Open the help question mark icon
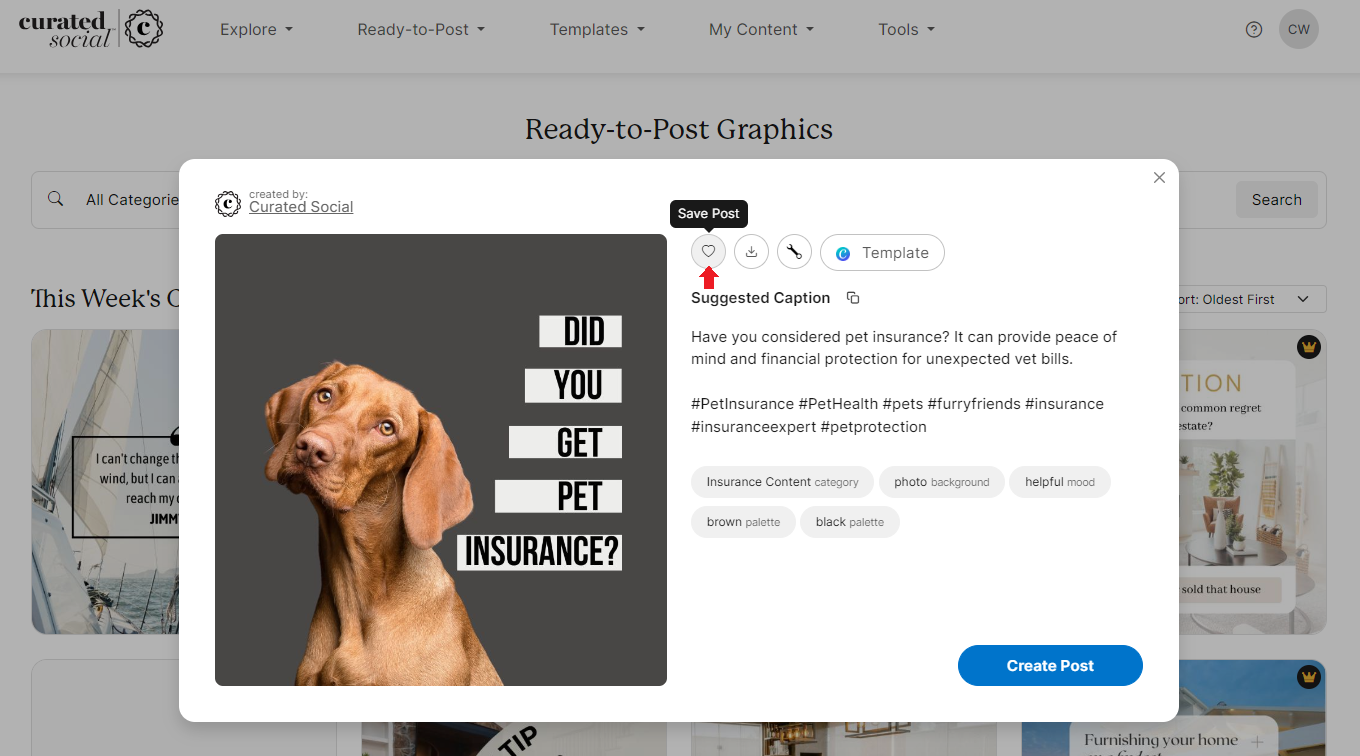The height and width of the screenshot is (756, 1360). click(x=1254, y=29)
